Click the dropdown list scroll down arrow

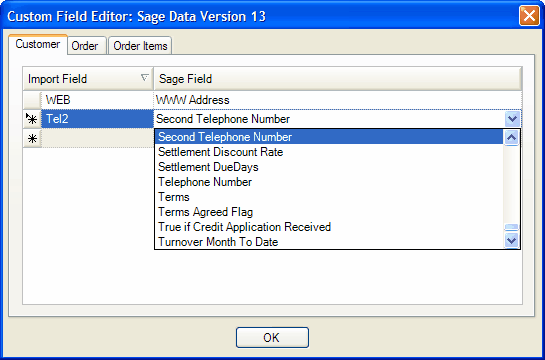click(512, 240)
